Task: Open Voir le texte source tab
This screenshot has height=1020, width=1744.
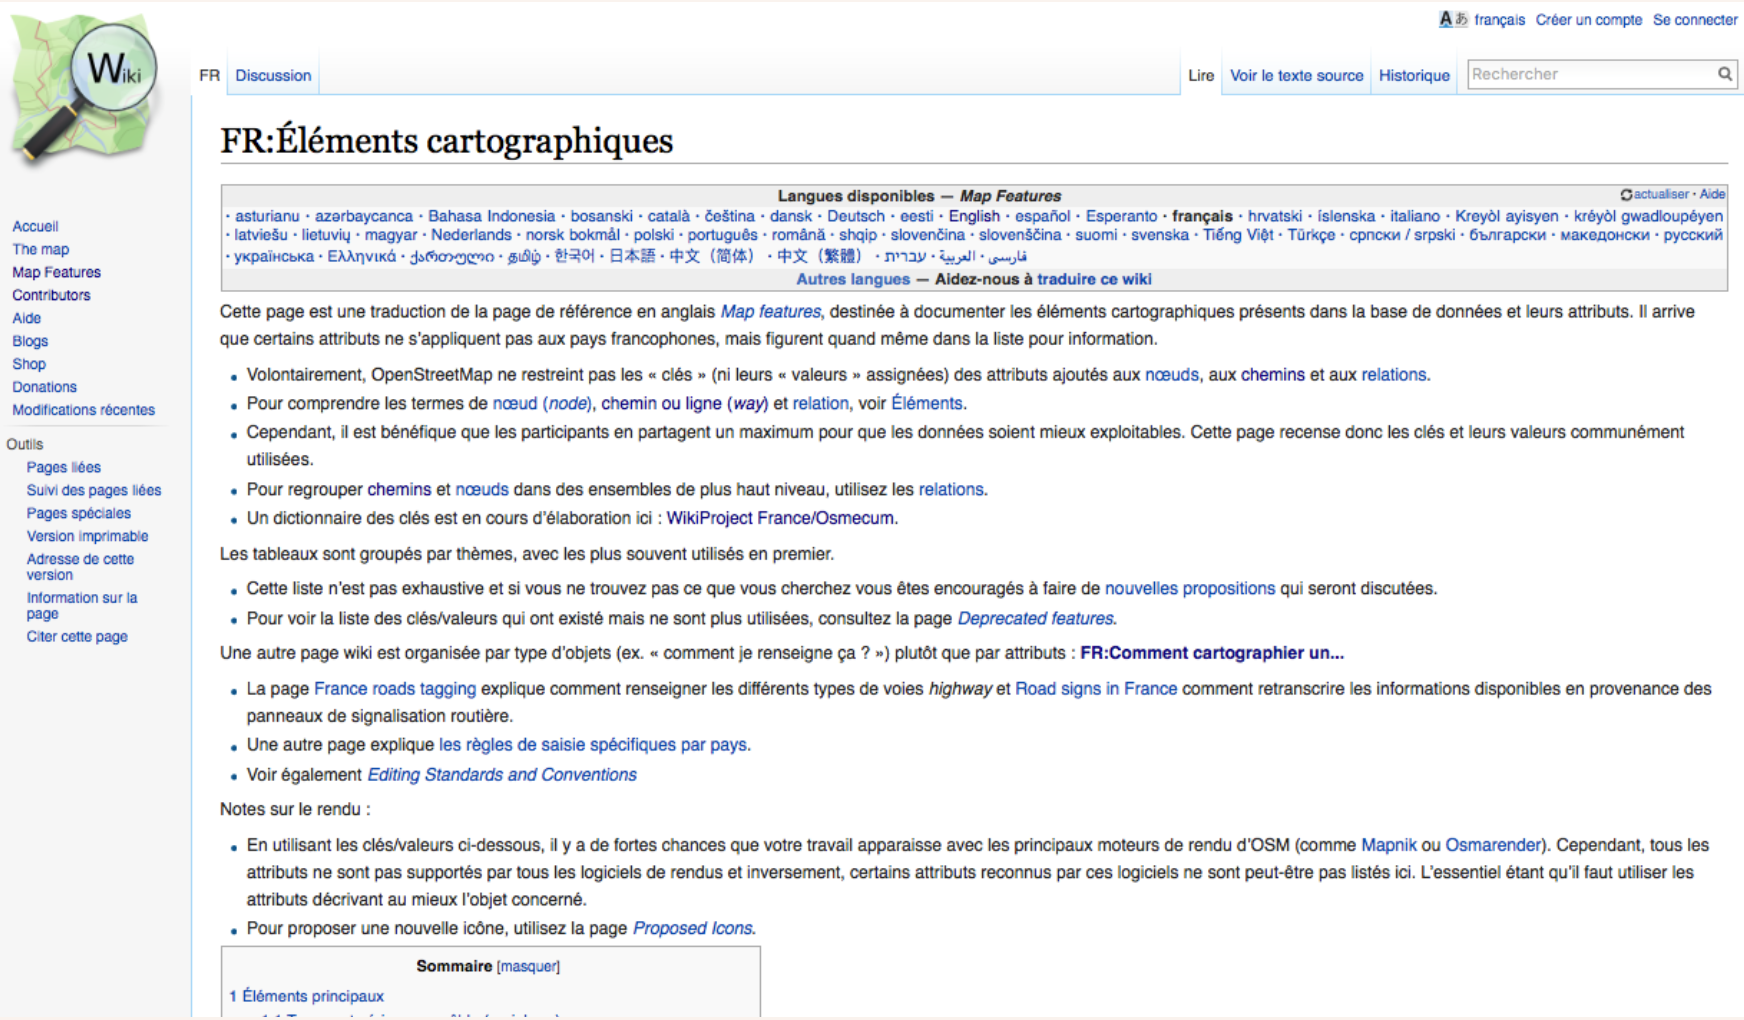Action: pyautogui.click(x=1296, y=75)
